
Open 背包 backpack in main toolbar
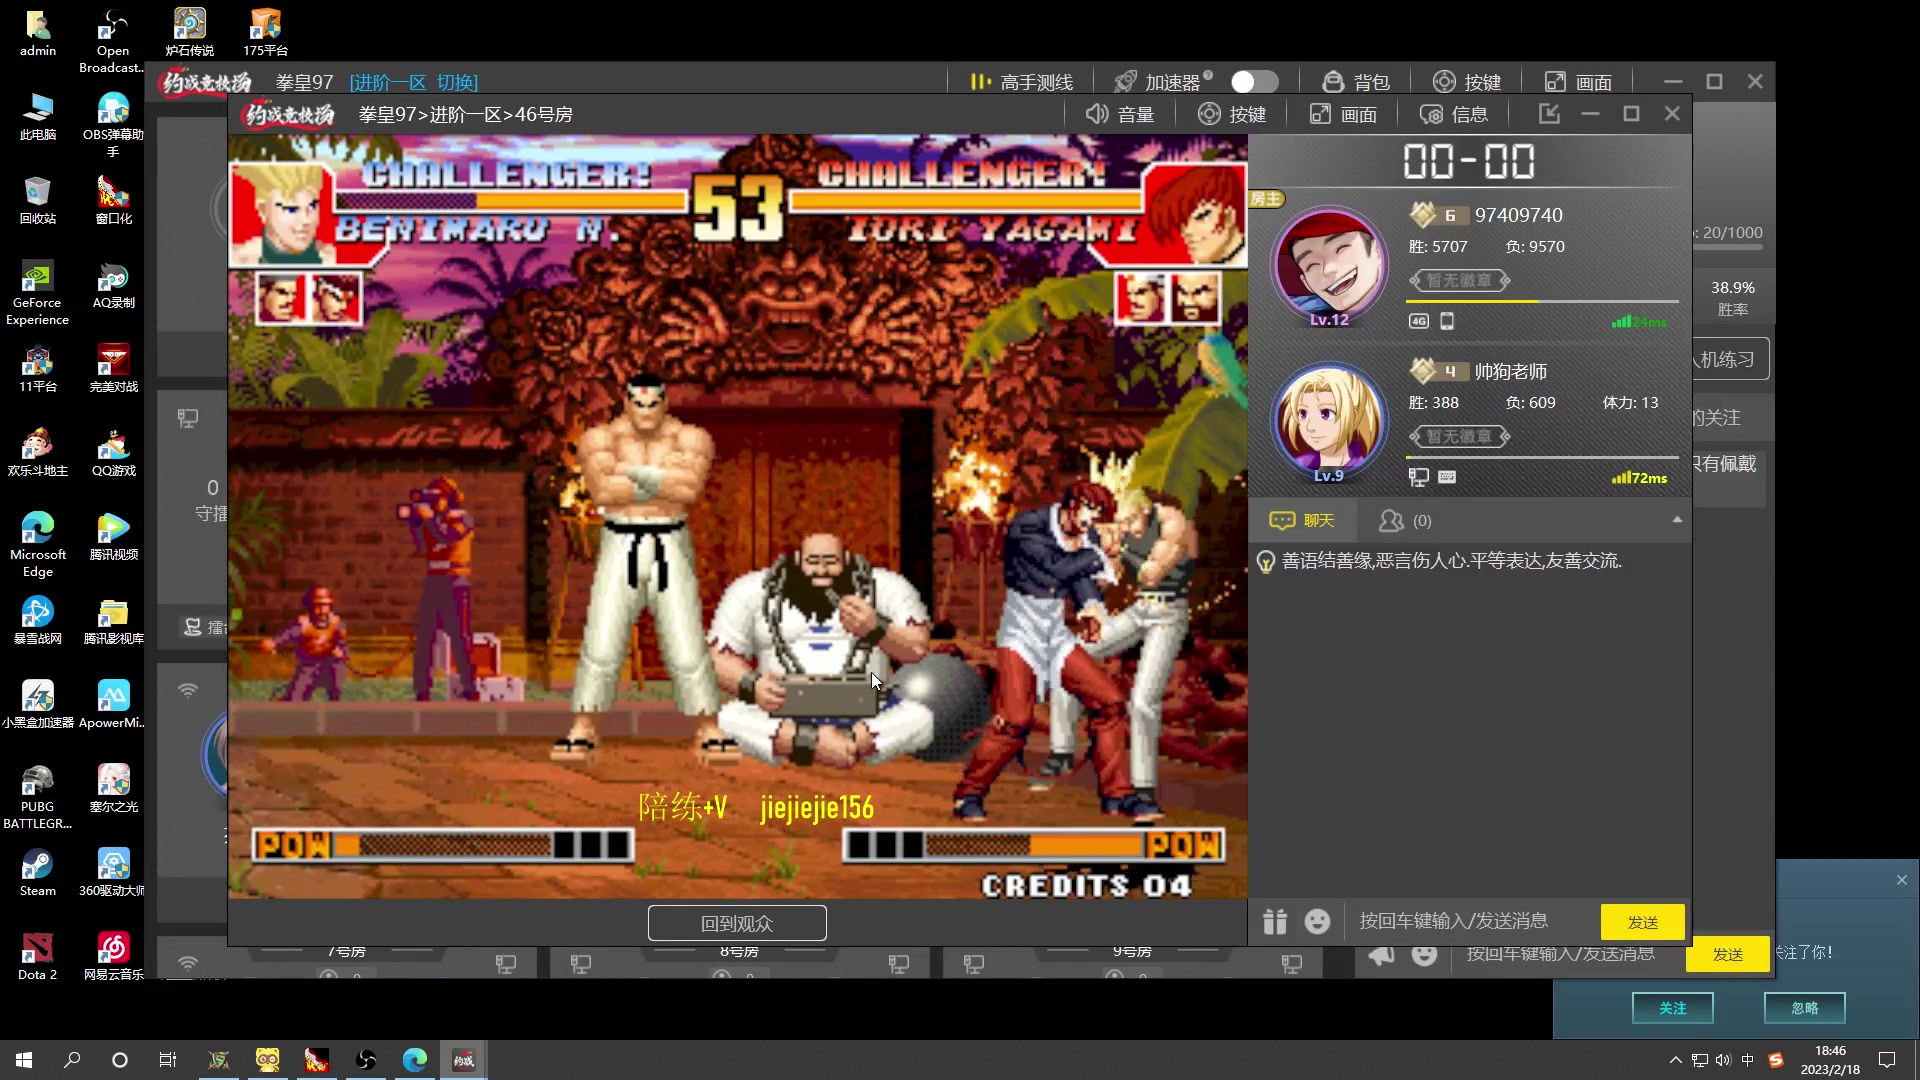(1355, 82)
